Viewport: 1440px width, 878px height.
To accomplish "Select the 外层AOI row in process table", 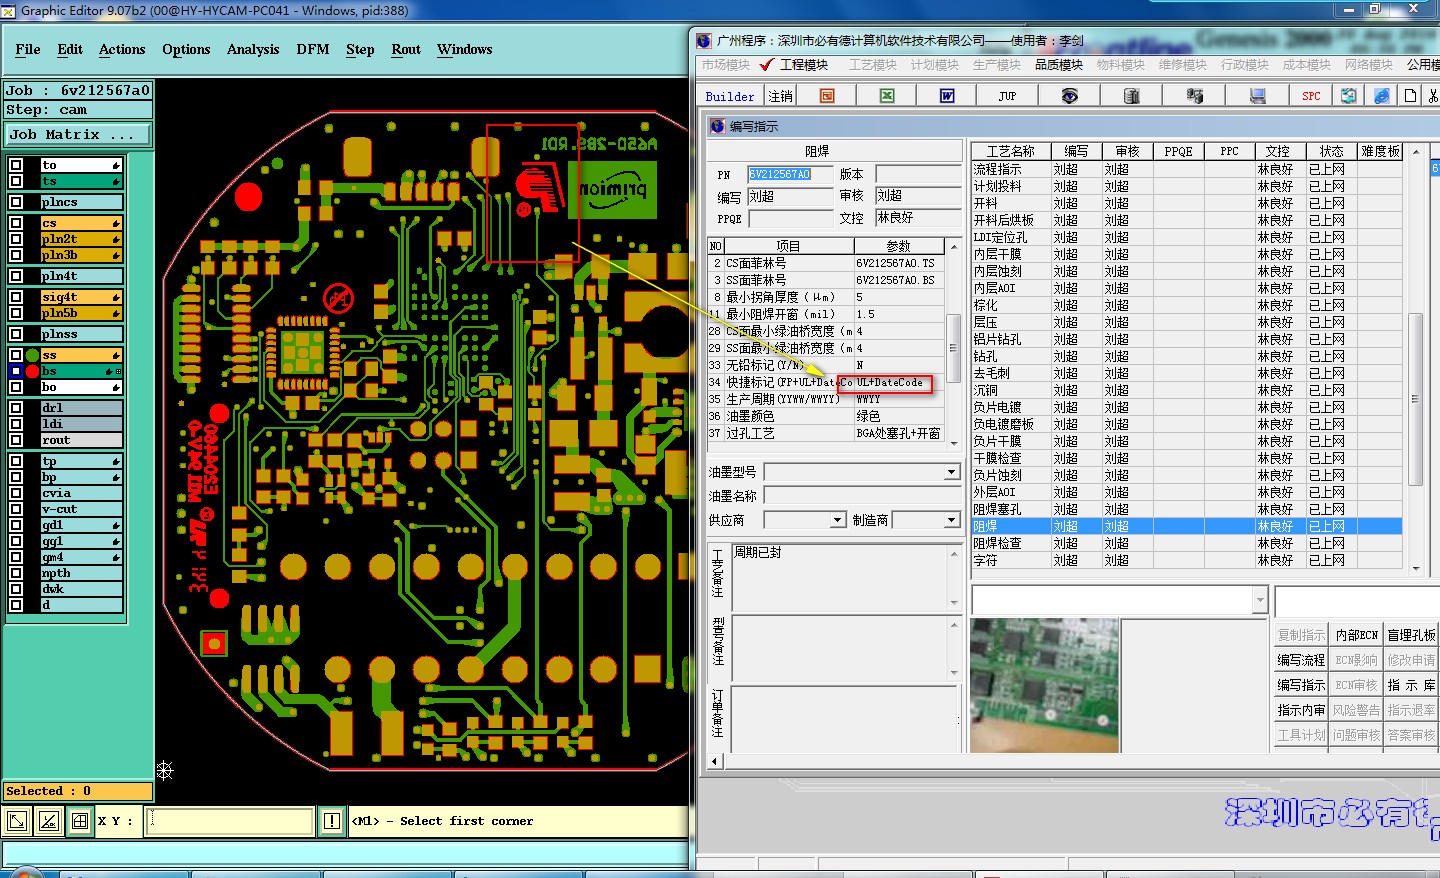I will [1187, 492].
